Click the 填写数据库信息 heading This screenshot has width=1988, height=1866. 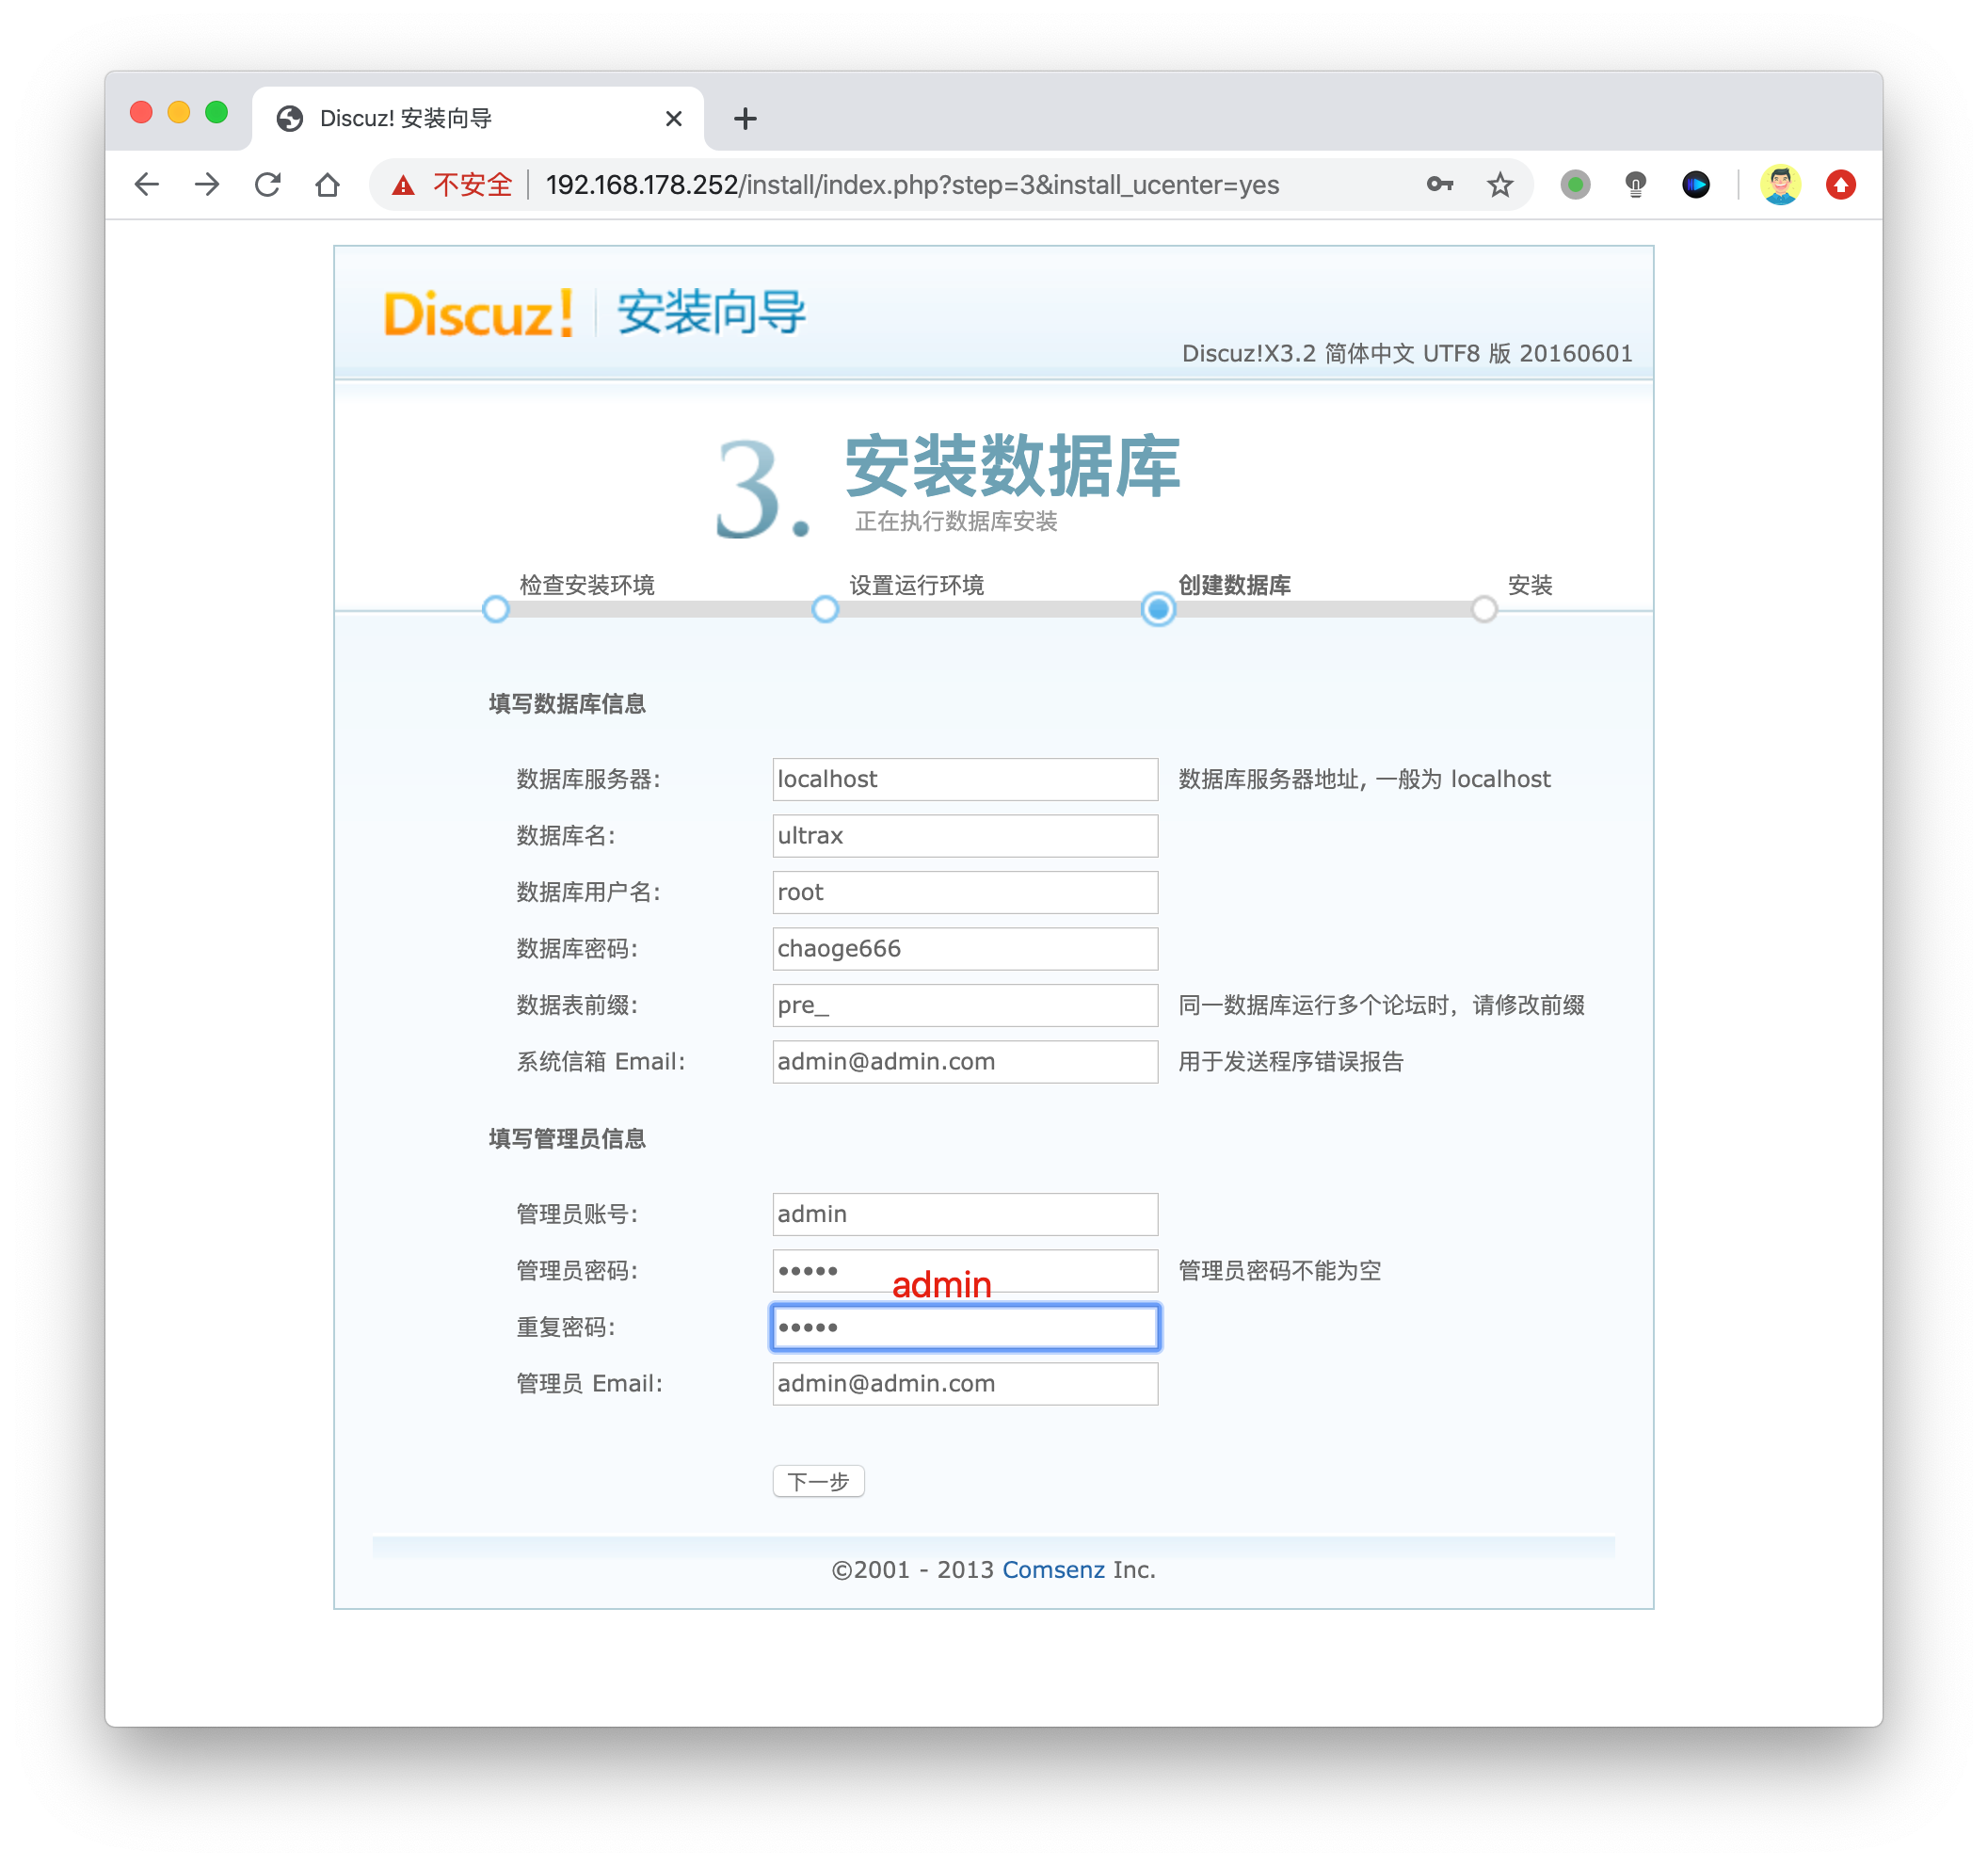(x=567, y=704)
